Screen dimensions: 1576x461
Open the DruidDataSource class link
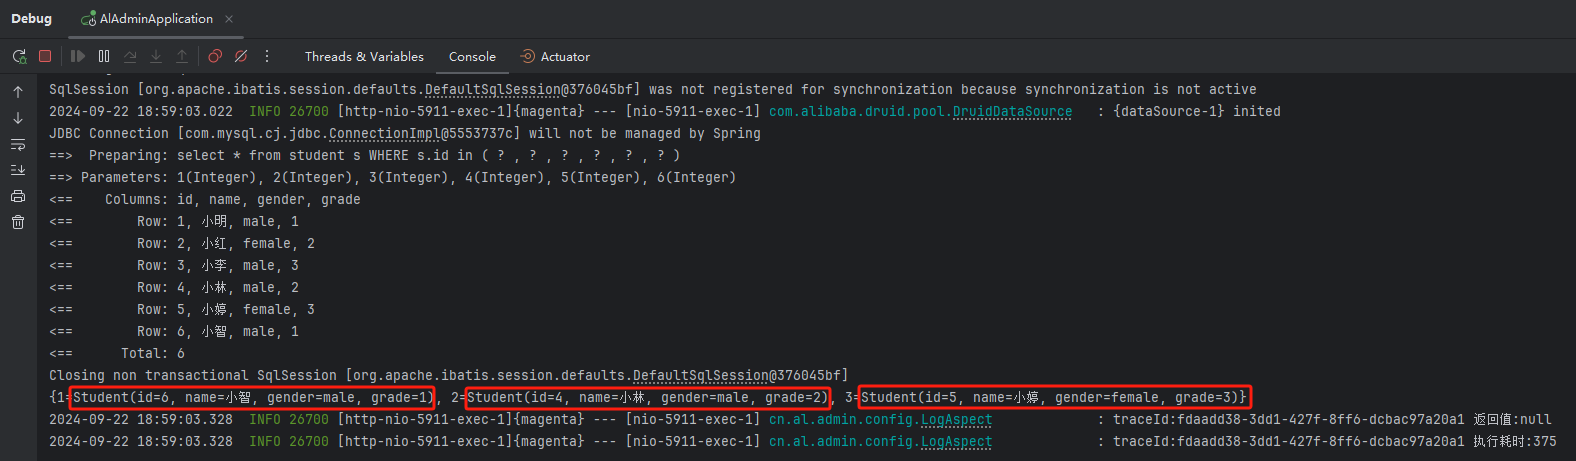[1012, 112]
